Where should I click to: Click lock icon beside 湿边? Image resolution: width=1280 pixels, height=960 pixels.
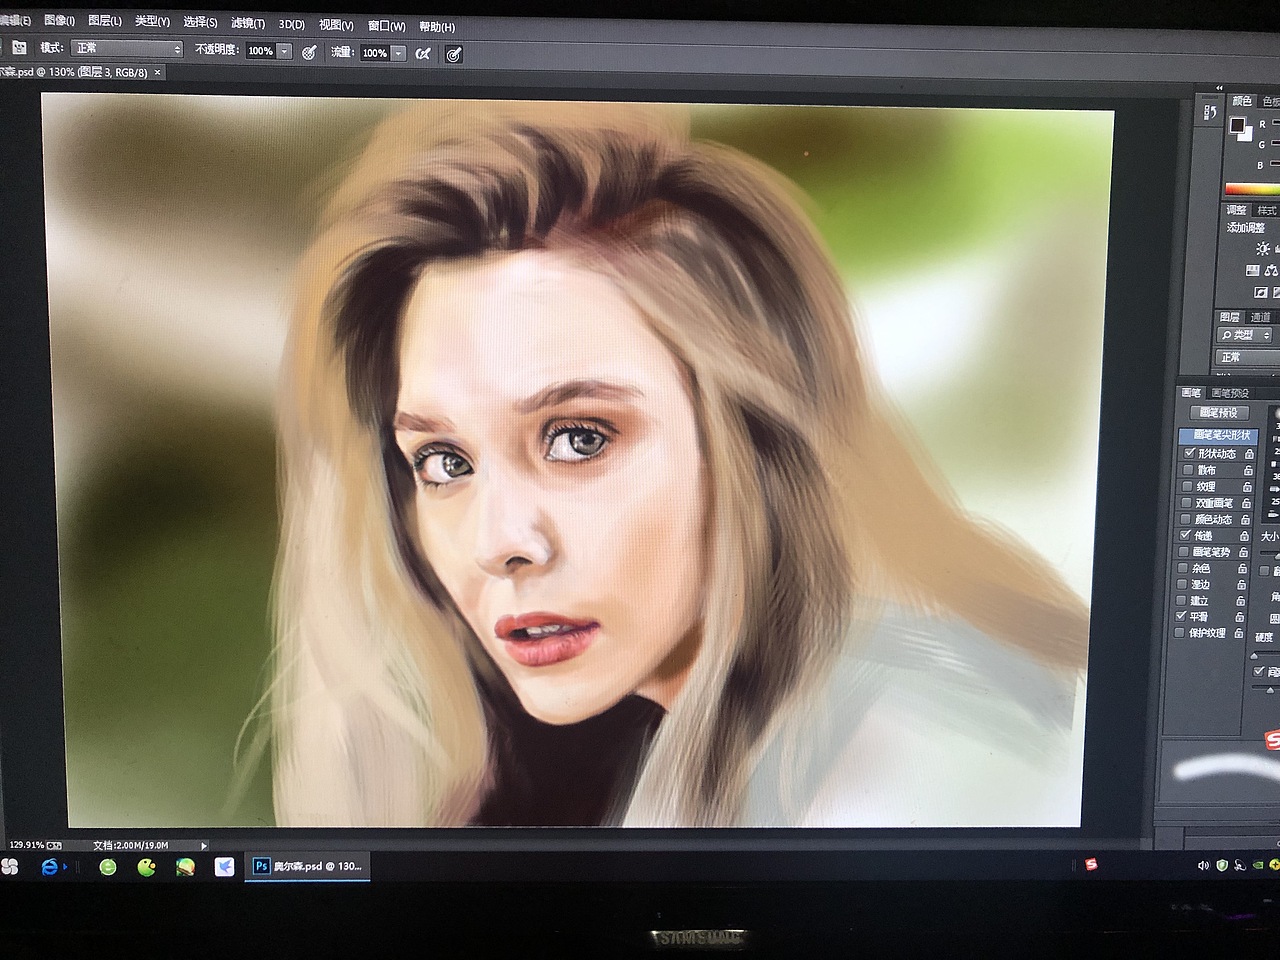coord(1242,585)
